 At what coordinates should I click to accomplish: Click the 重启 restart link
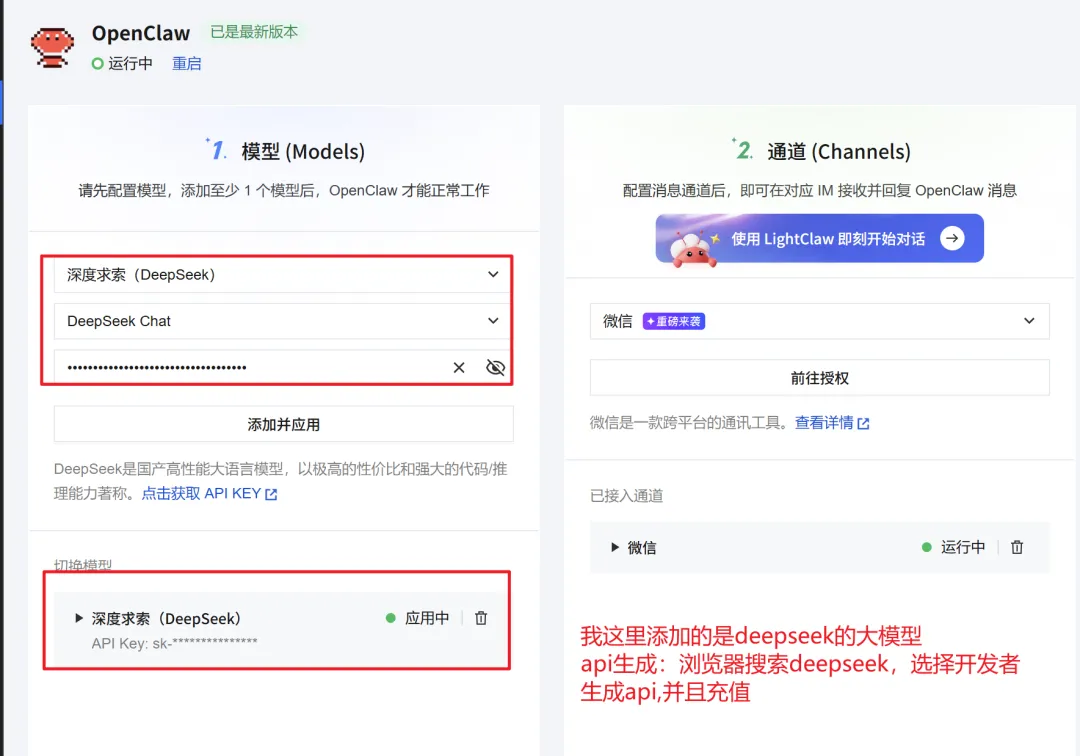(x=187, y=63)
